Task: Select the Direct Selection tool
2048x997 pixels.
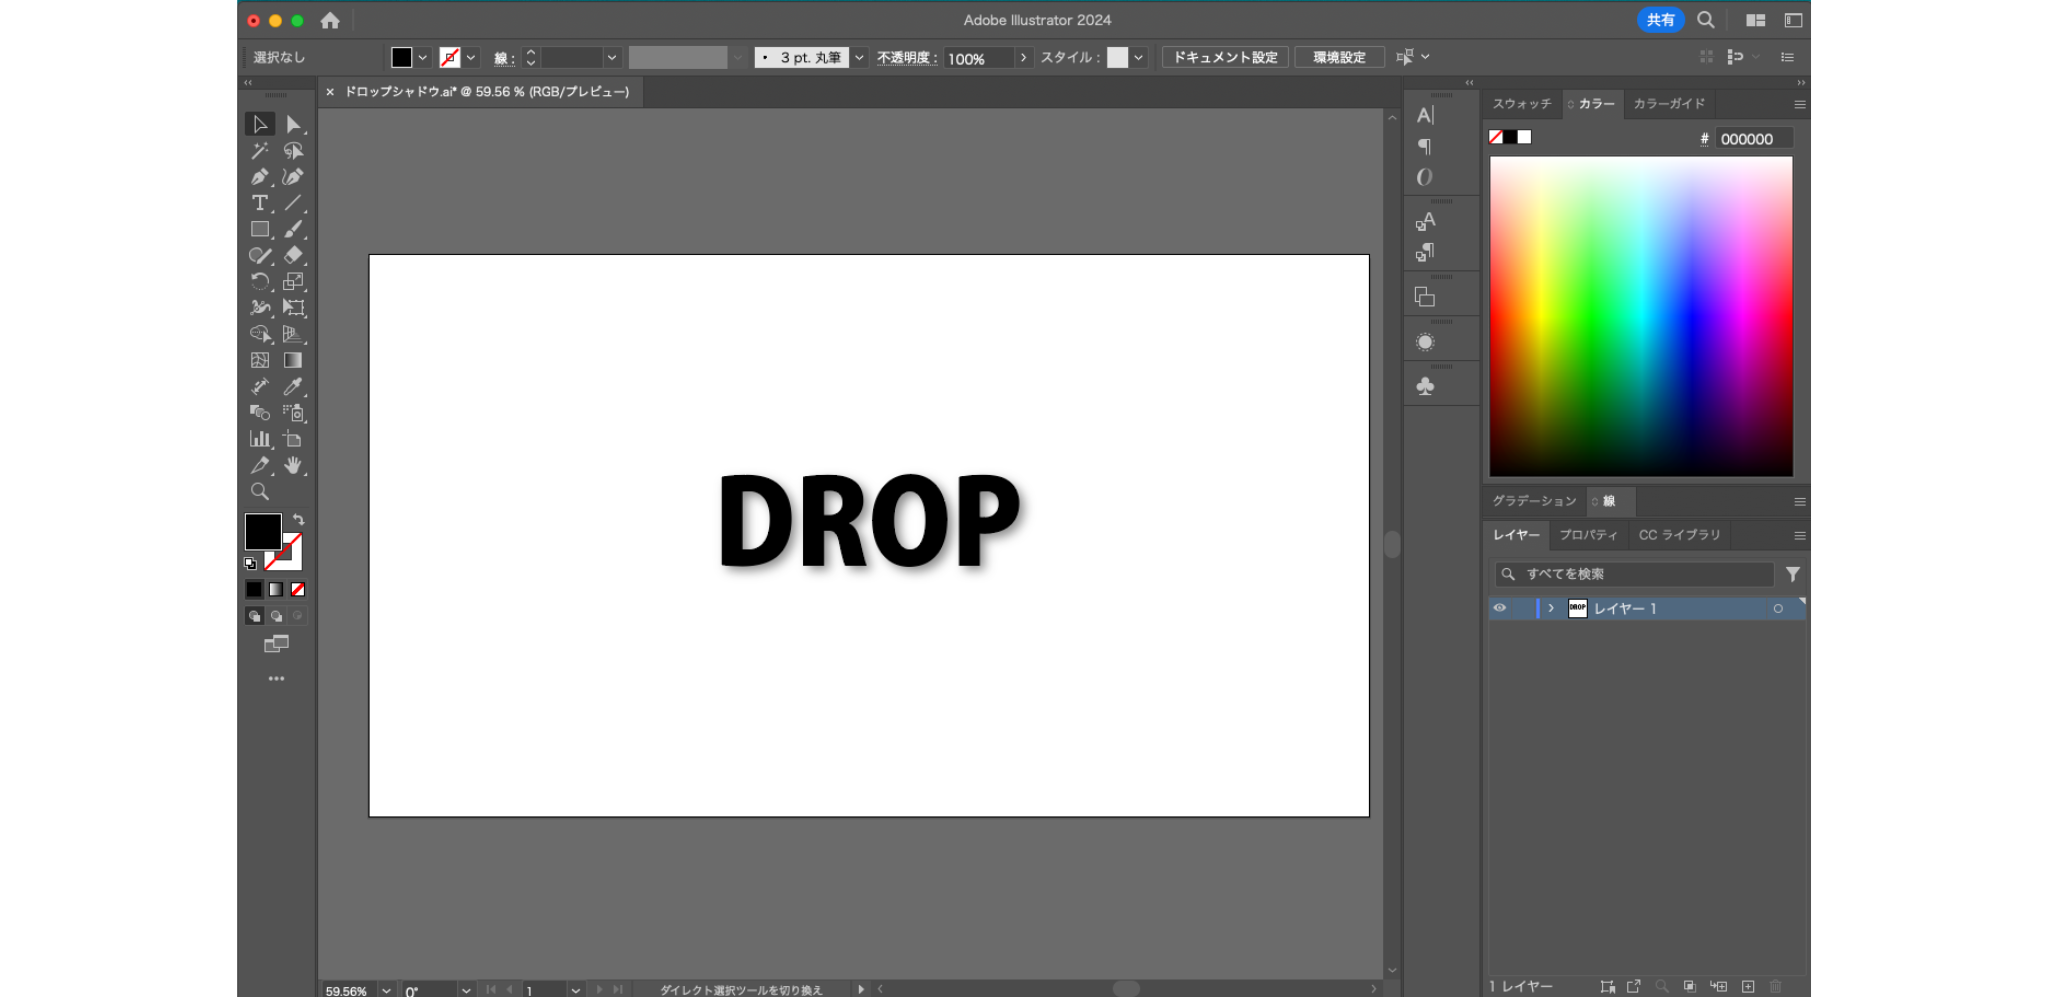Action: coord(293,124)
